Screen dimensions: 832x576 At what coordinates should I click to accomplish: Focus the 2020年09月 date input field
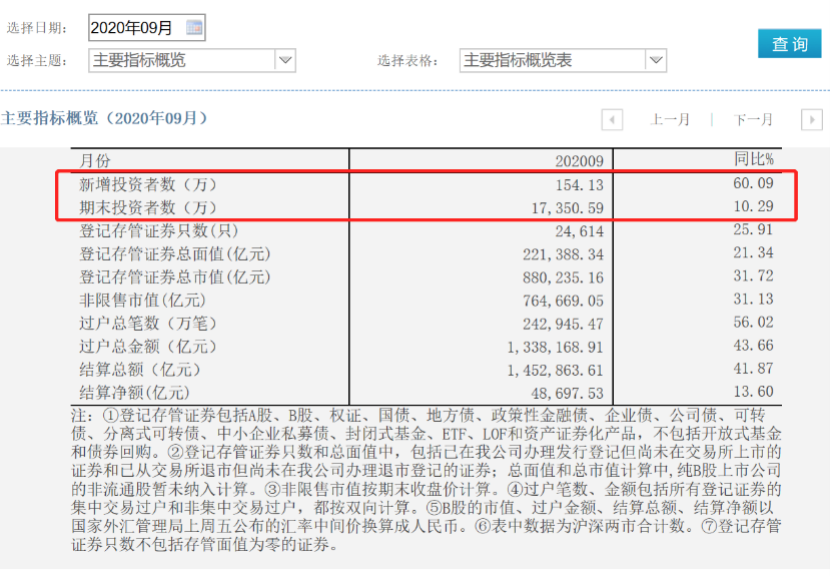(147, 28)
